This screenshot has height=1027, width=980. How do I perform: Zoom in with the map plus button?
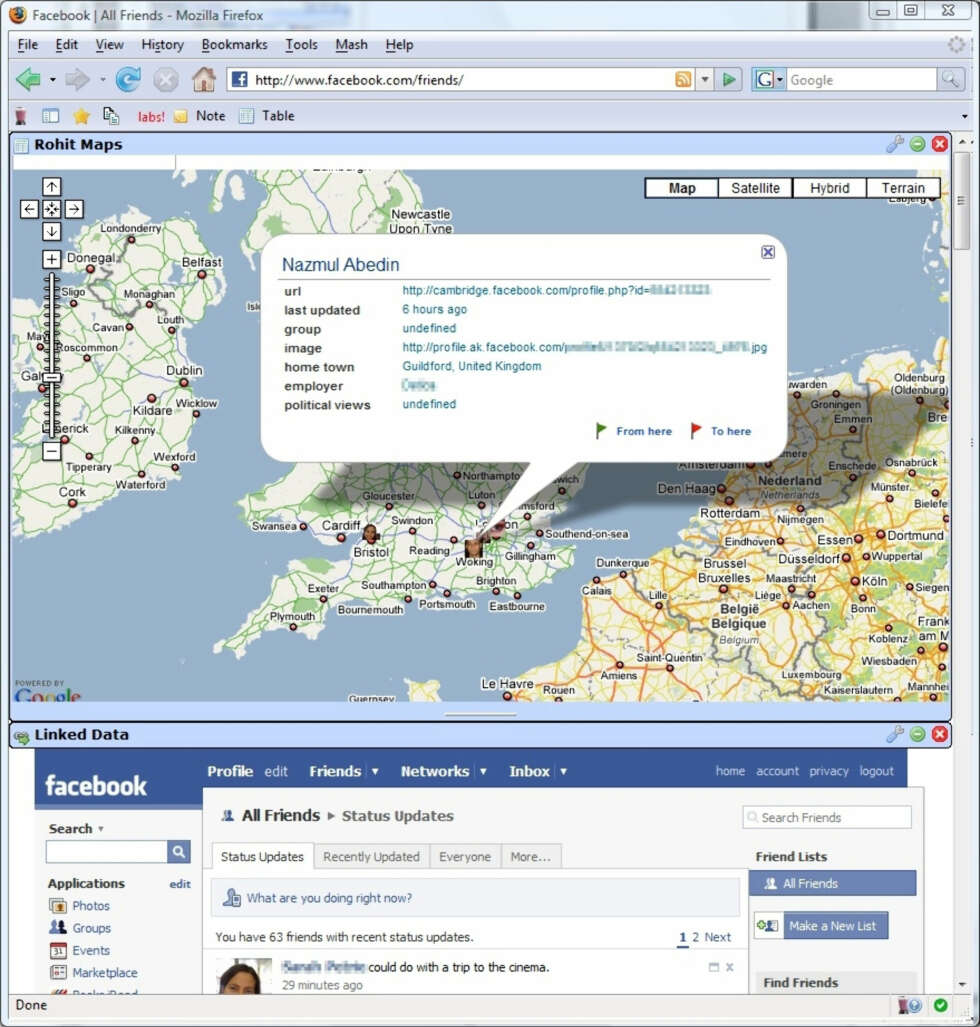point(52,259)
